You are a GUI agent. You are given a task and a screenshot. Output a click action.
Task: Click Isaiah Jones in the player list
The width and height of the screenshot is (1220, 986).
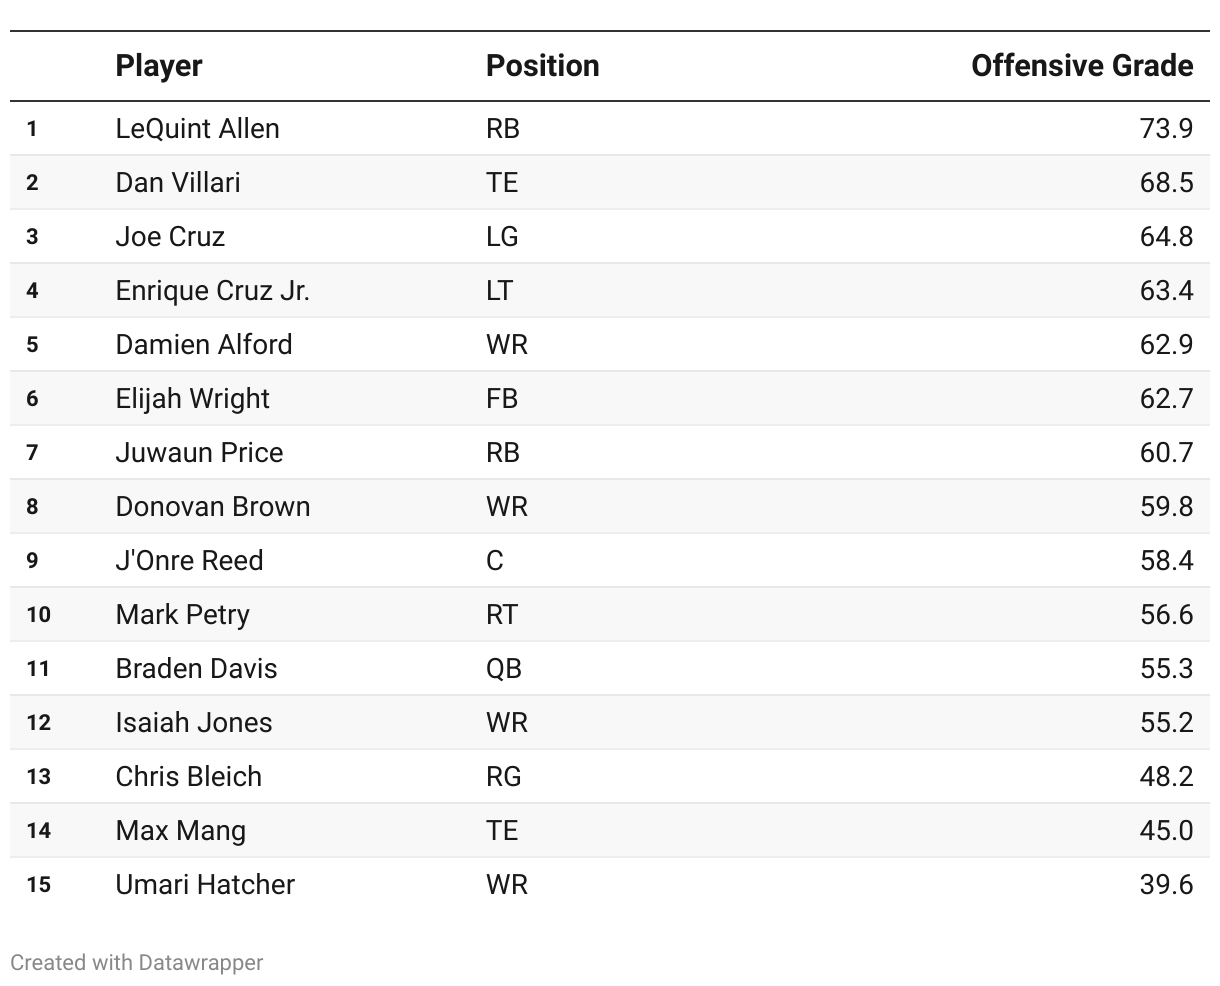pyautogui.click(x=194, y=723)
